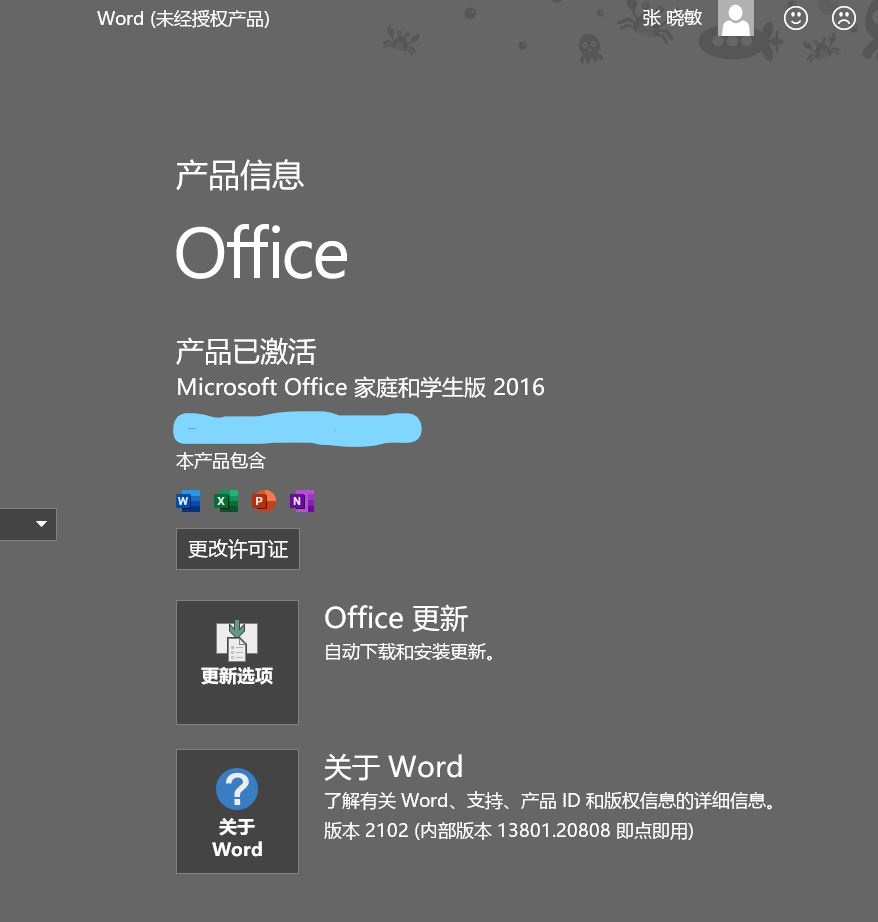
Task: Click the Office 更新 heading
Action: pos(396,618)
